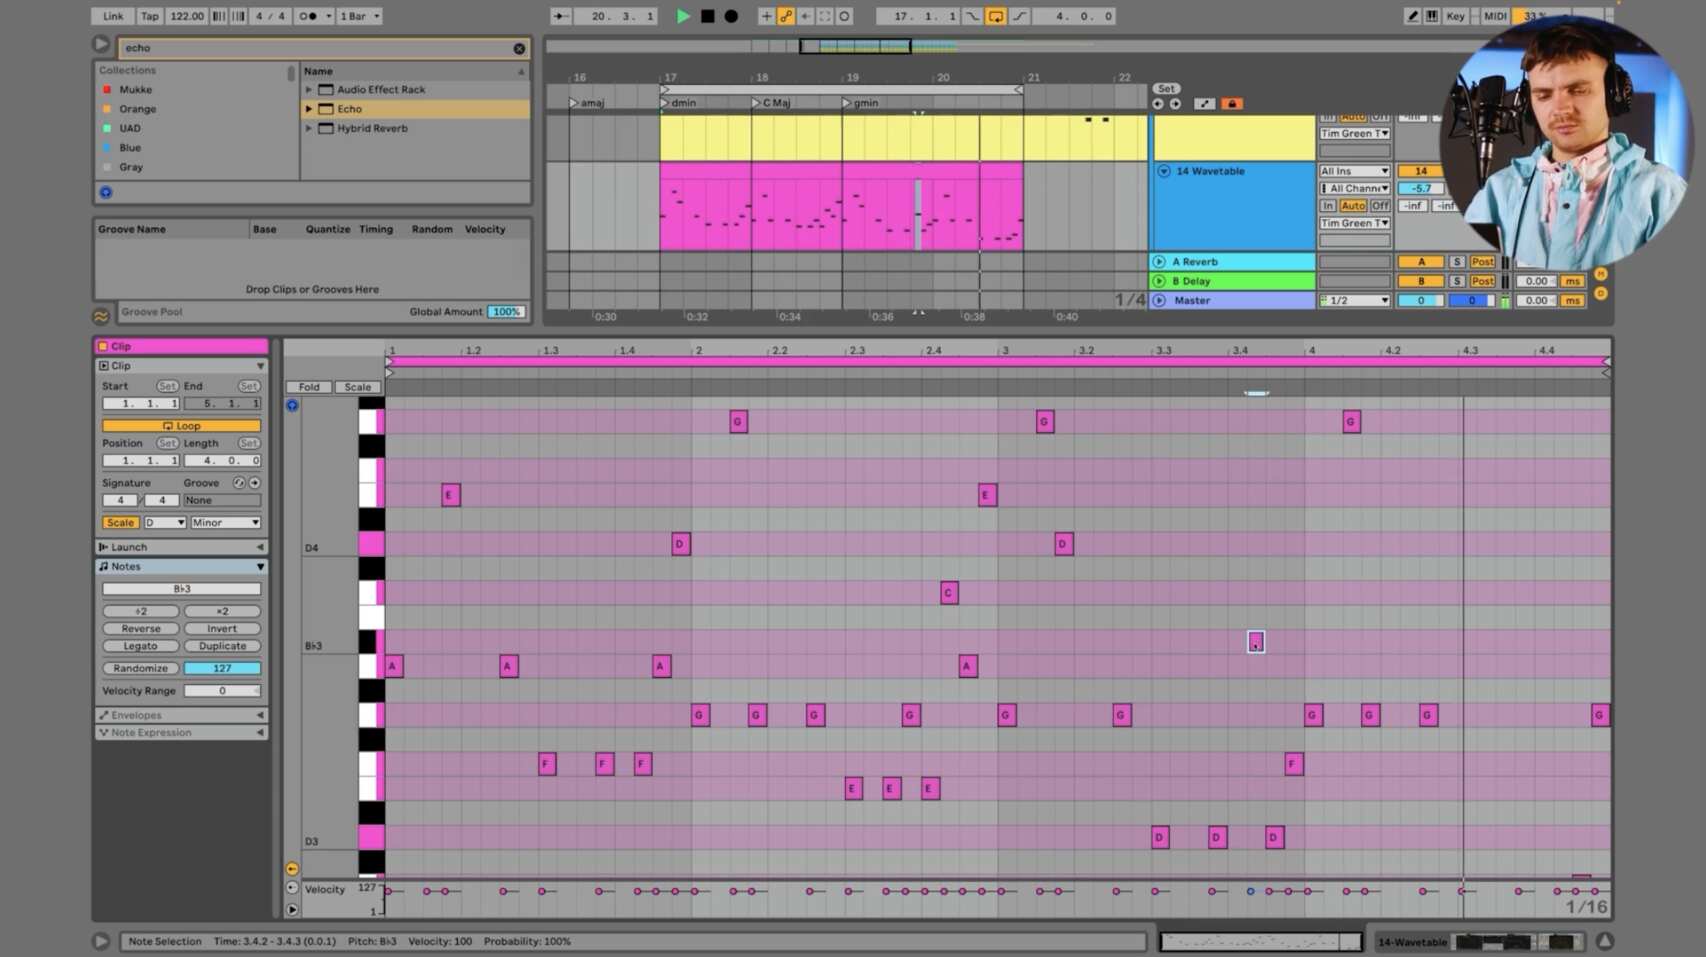The width and height of the screenshot is (1706, 957).
Task: Open the Master 1/2 output dropdown
Action: tap(1354, 300)
